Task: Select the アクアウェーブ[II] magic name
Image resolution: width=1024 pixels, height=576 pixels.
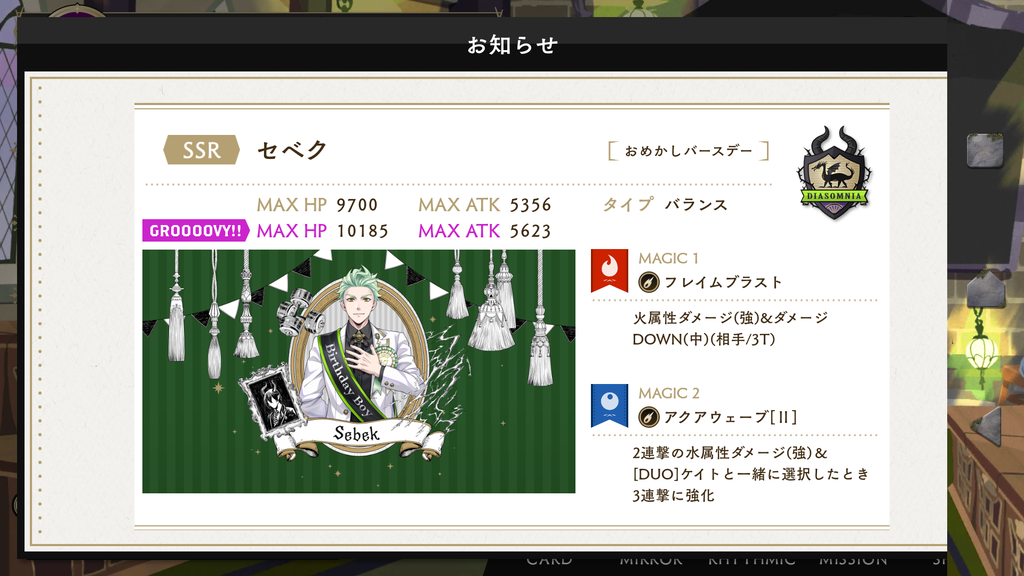Action: click(x=730, y=417)
